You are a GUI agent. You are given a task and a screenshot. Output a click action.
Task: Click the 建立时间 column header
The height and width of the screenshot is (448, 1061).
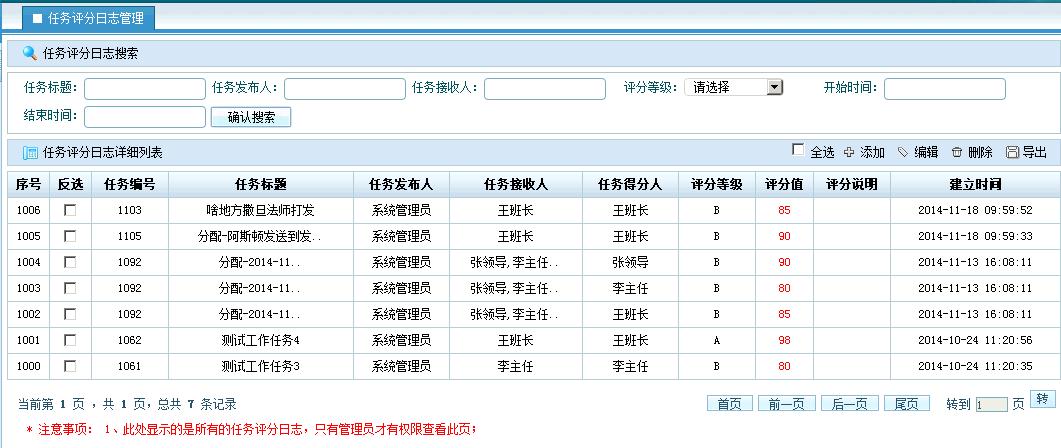pyautogui.click(x=974, y=185)
